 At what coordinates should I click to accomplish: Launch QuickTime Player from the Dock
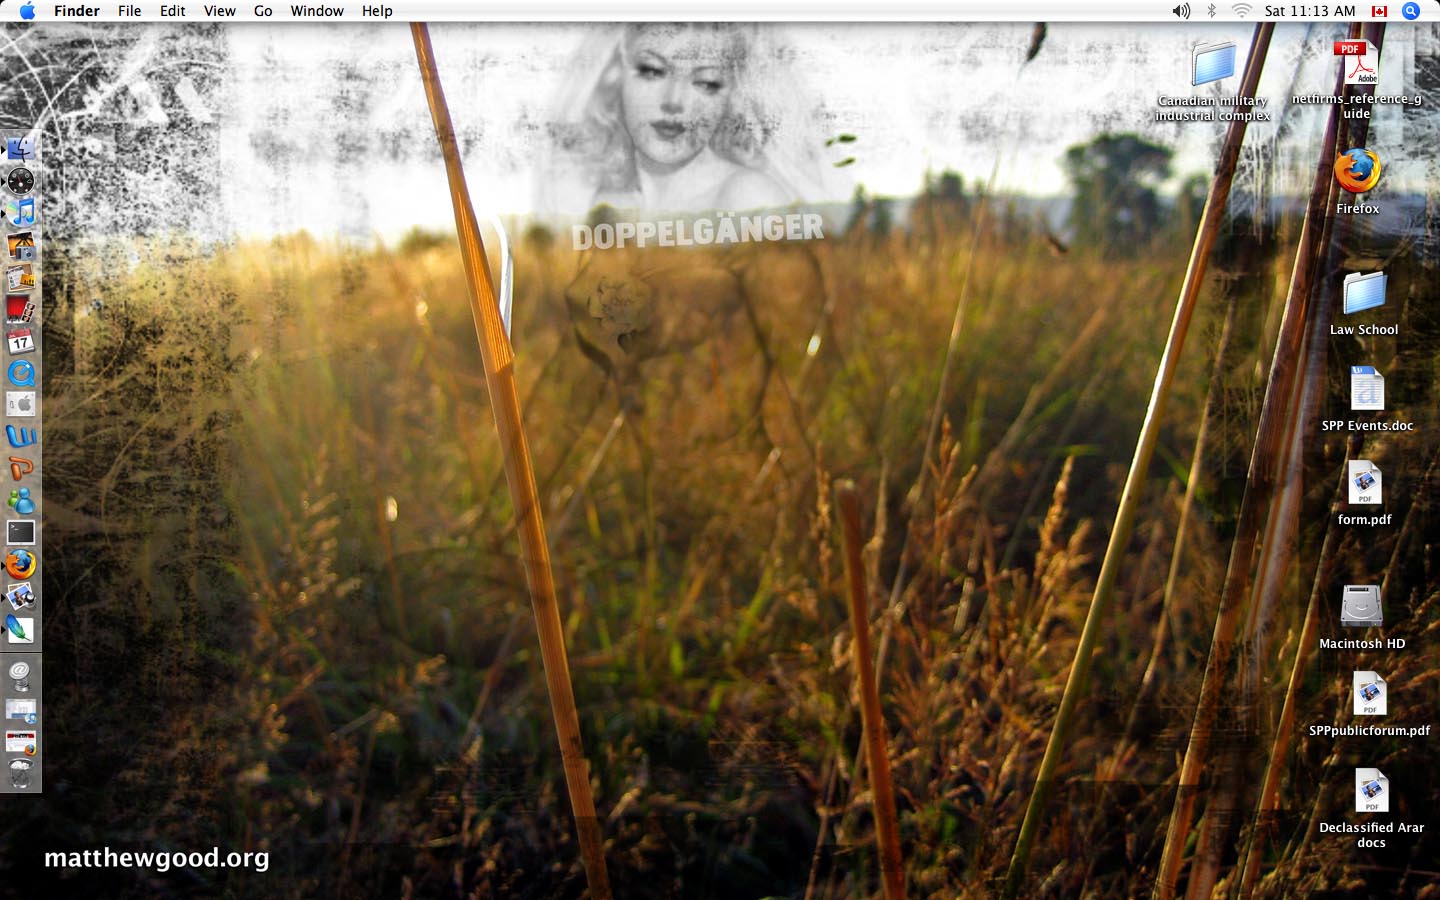21,373
